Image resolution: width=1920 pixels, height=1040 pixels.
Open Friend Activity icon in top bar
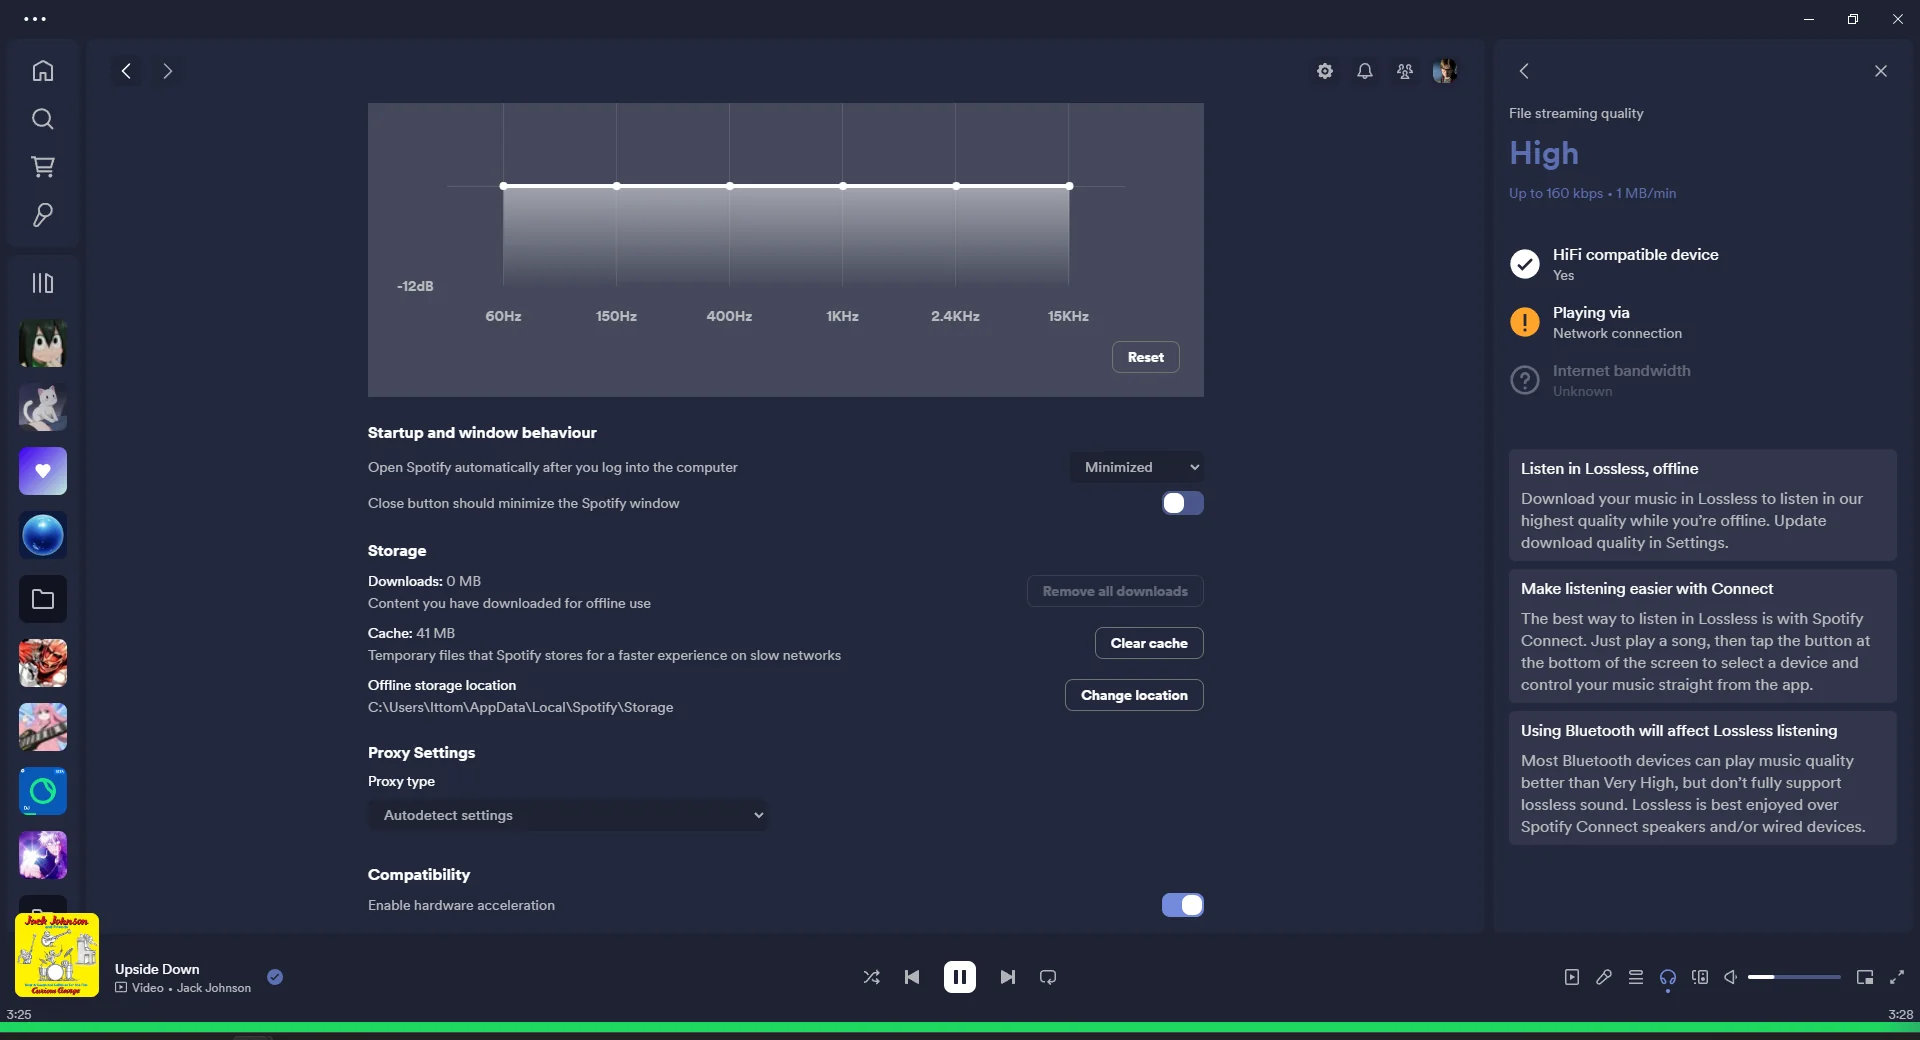1404,71
